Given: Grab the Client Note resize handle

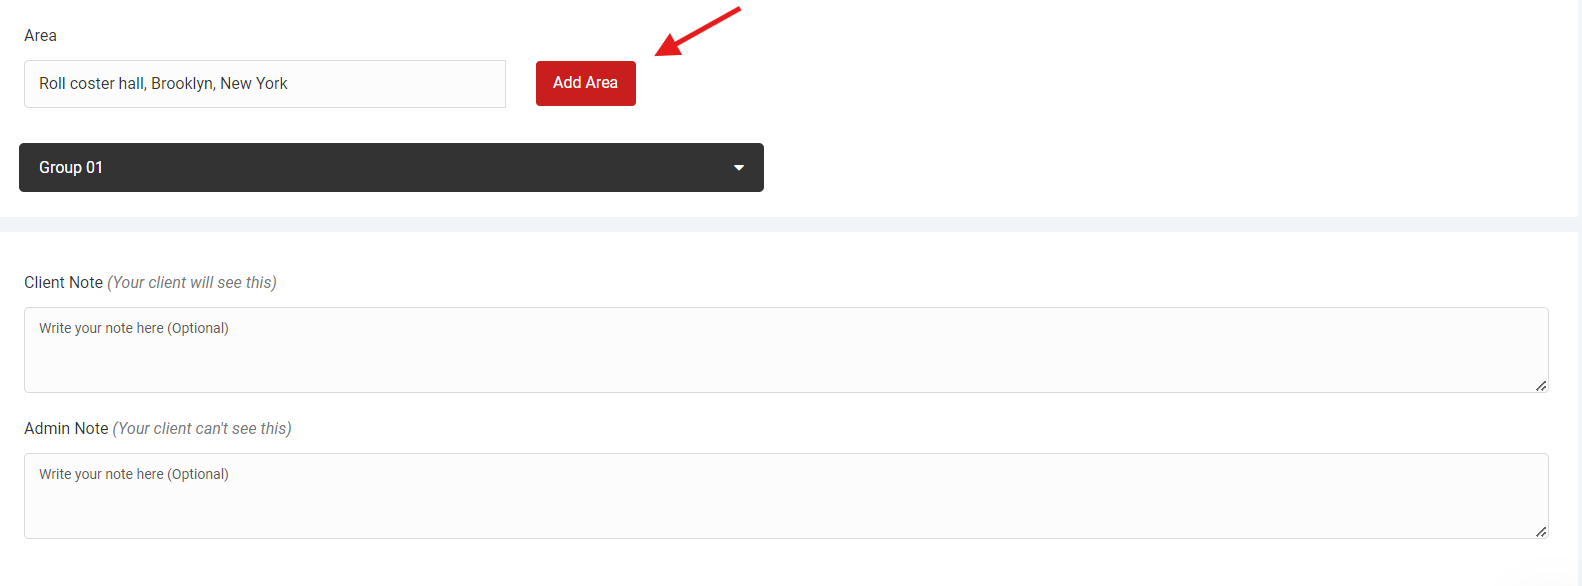Looking at the screenshot, I should [1541, 385].
